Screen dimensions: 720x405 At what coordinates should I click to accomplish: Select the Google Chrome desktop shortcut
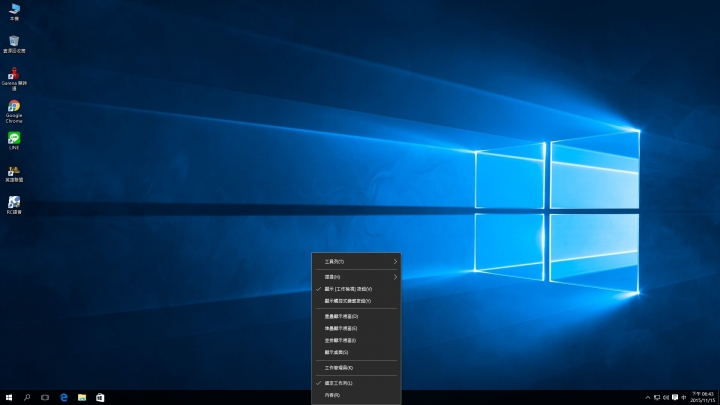point(14,112)
